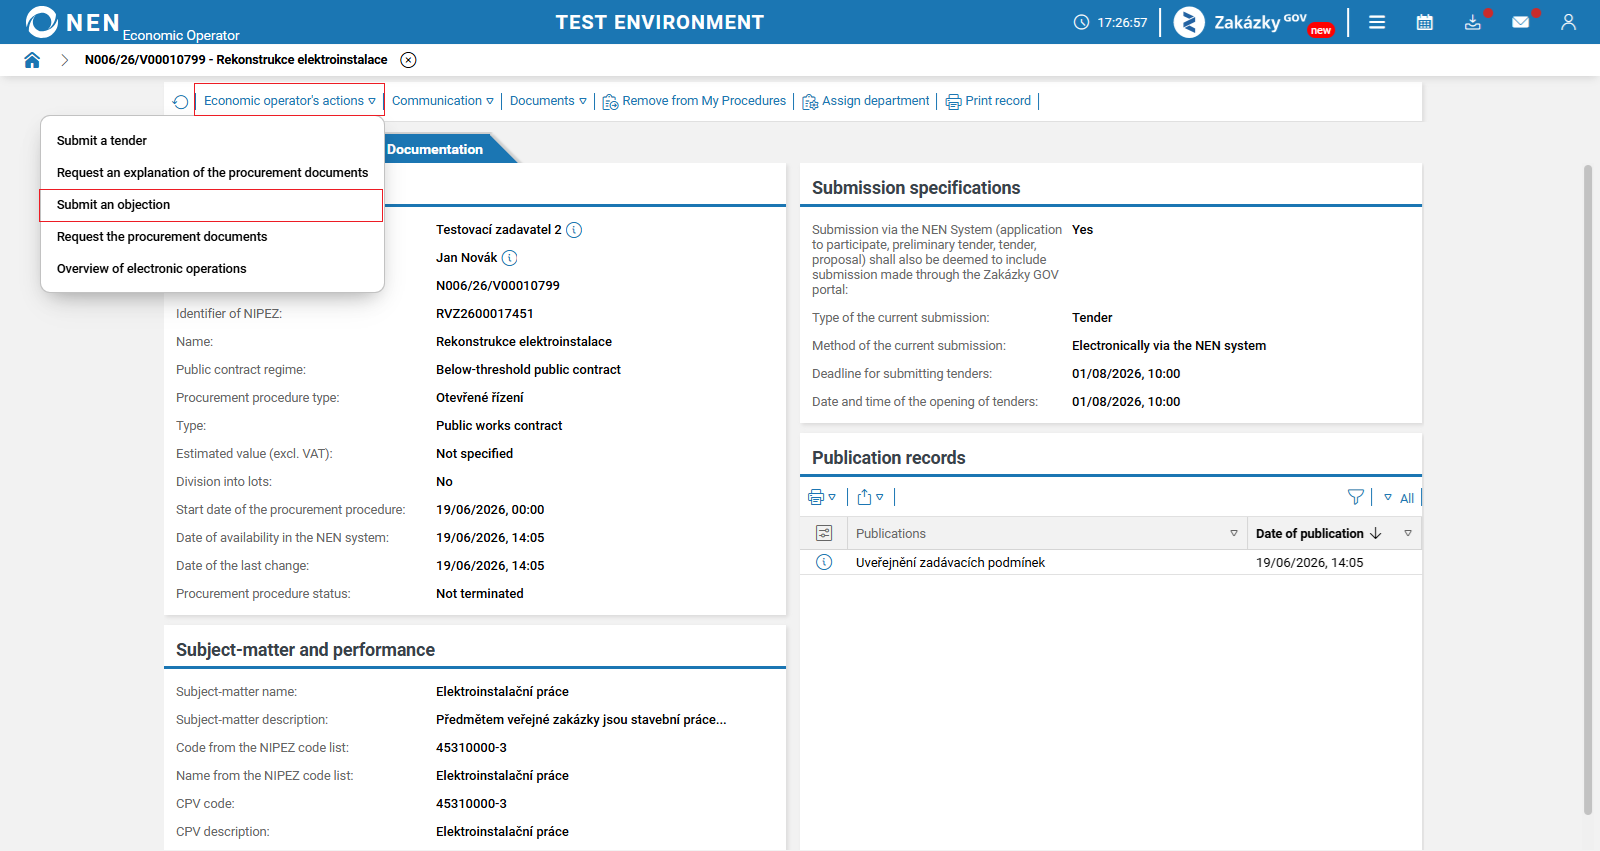Image resolution: width=1600 pixels, height=851 pixels.
Task: Sort by Date of publication column
Action: pos(1319,533)
